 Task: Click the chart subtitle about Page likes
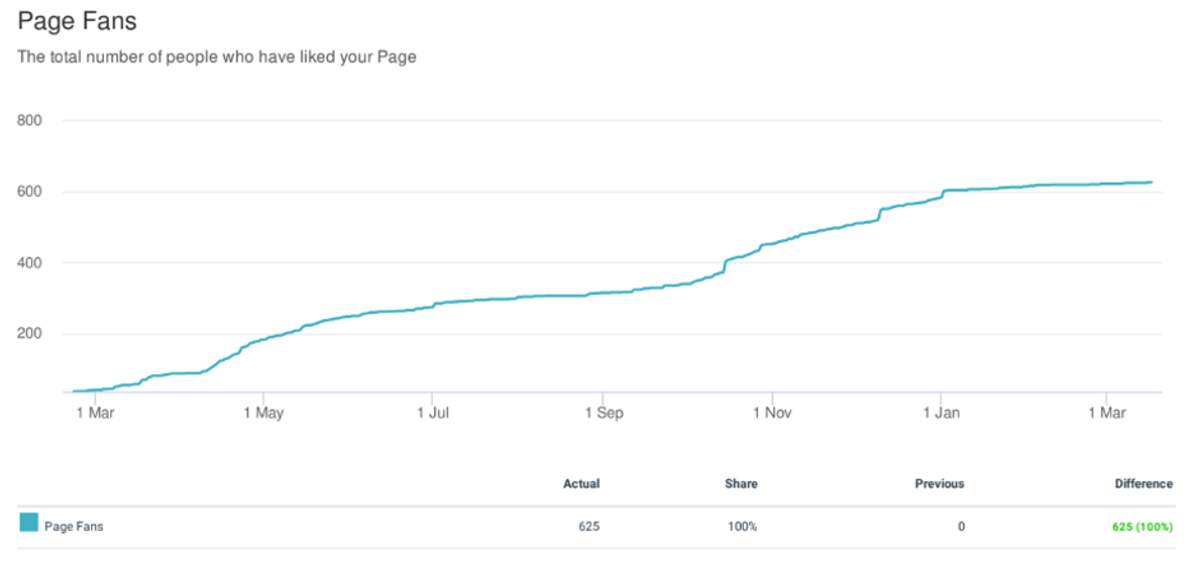tap(217, 57)
